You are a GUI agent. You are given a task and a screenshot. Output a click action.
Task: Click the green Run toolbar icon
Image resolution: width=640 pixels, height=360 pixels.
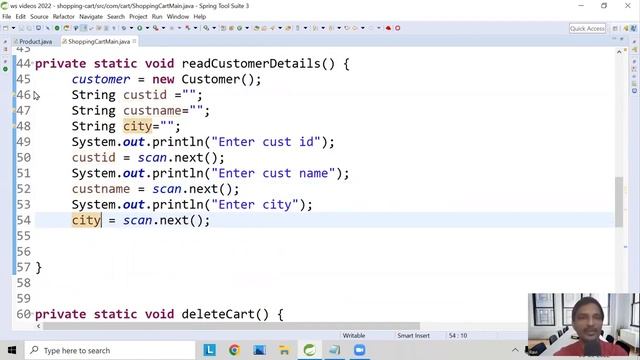pos(140,28)
